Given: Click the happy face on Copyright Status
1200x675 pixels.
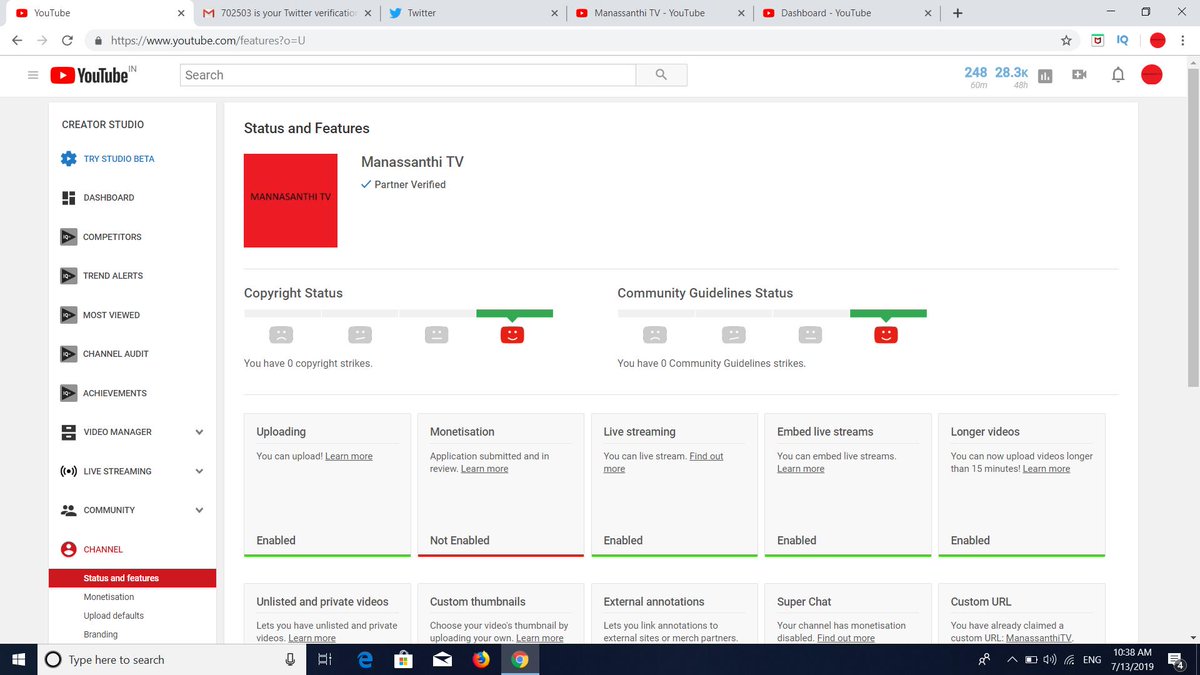Looking at the screenshot, I should click(x=512, y=335).
